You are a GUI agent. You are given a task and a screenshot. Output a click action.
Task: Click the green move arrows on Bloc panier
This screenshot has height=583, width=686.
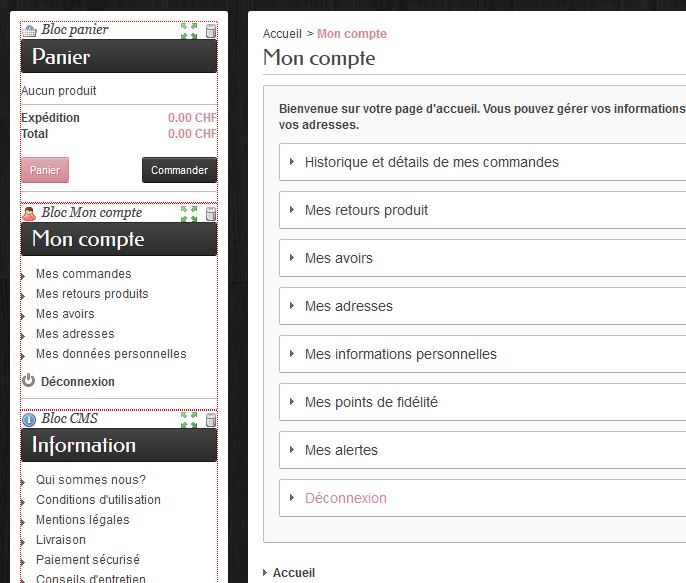click(x=189, y=31)
